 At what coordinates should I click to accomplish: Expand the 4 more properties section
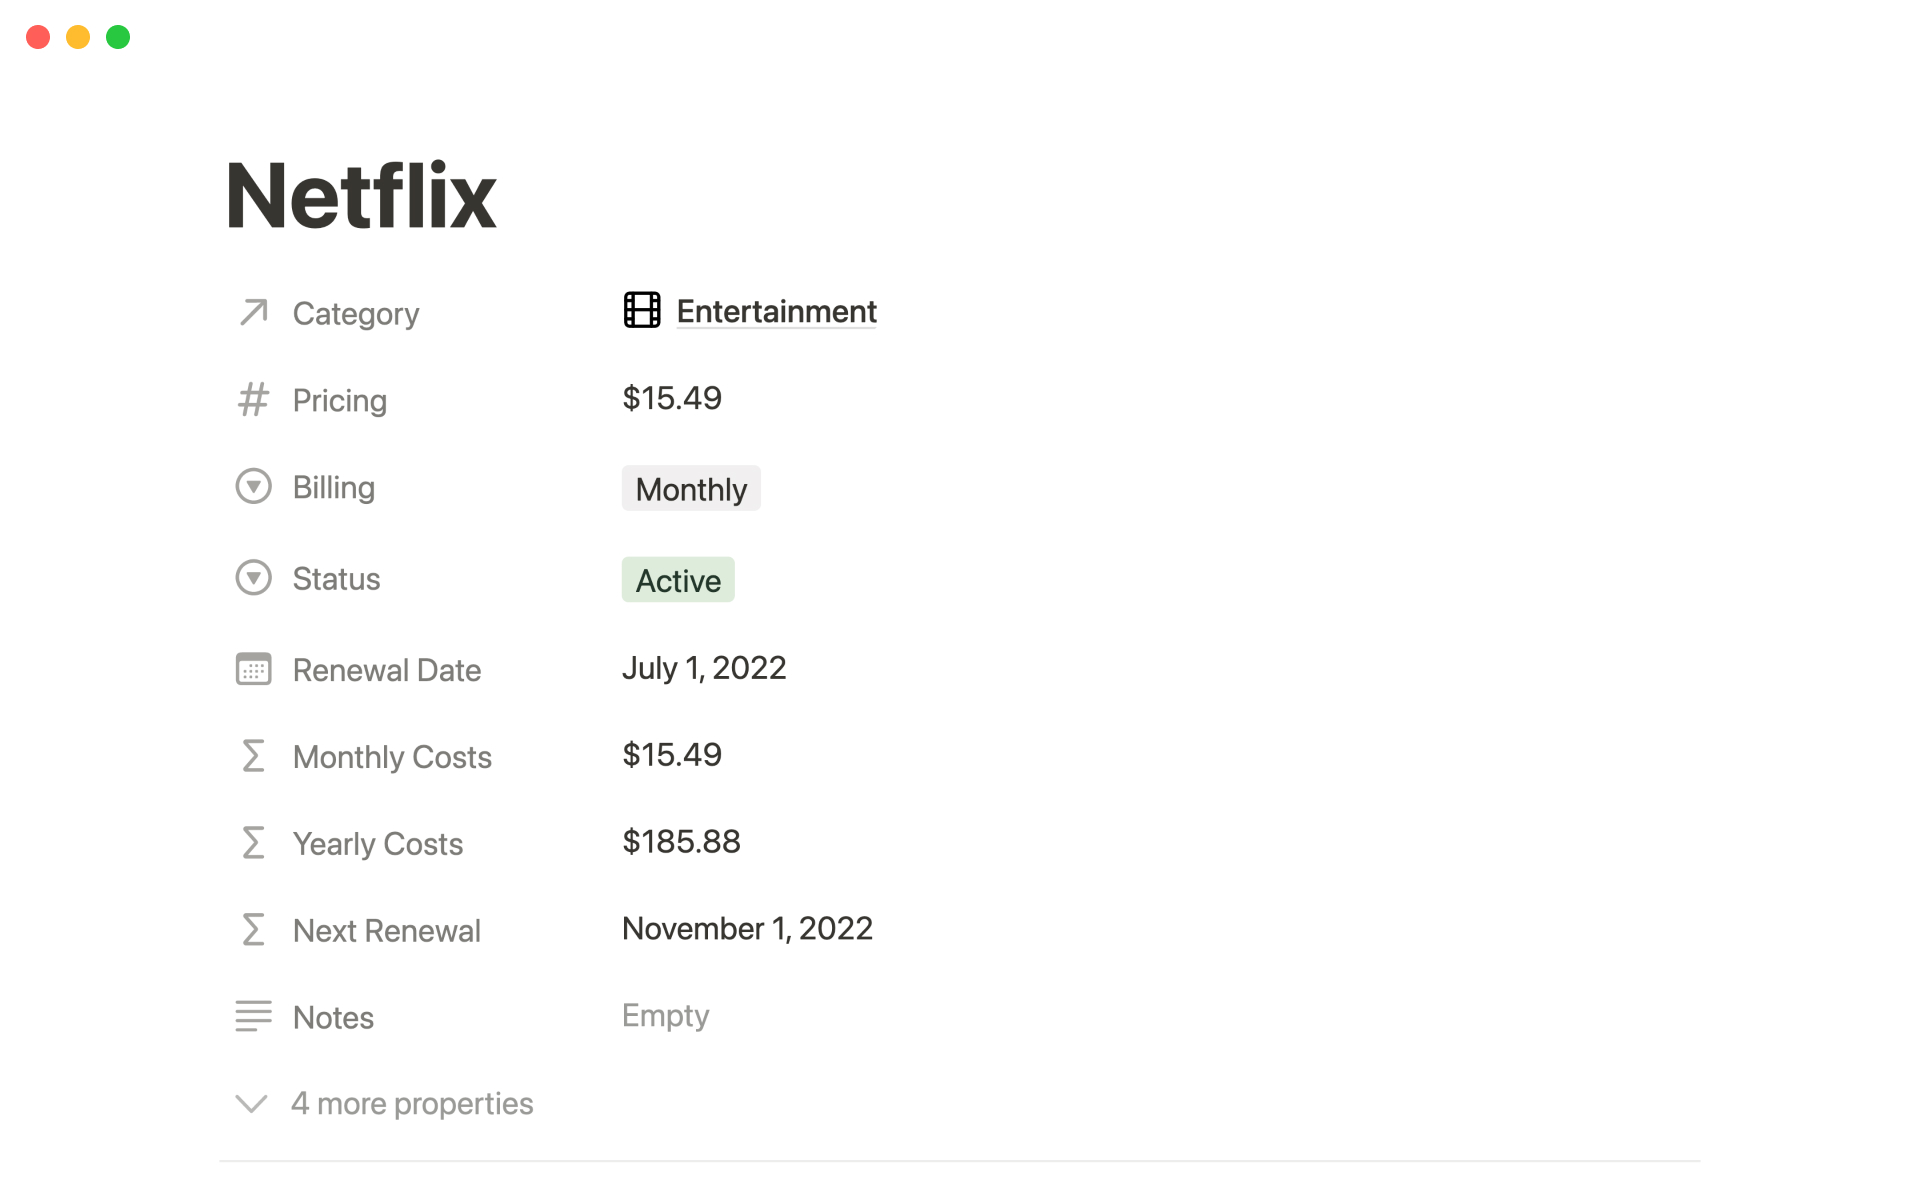click(x=411, y=1103)
